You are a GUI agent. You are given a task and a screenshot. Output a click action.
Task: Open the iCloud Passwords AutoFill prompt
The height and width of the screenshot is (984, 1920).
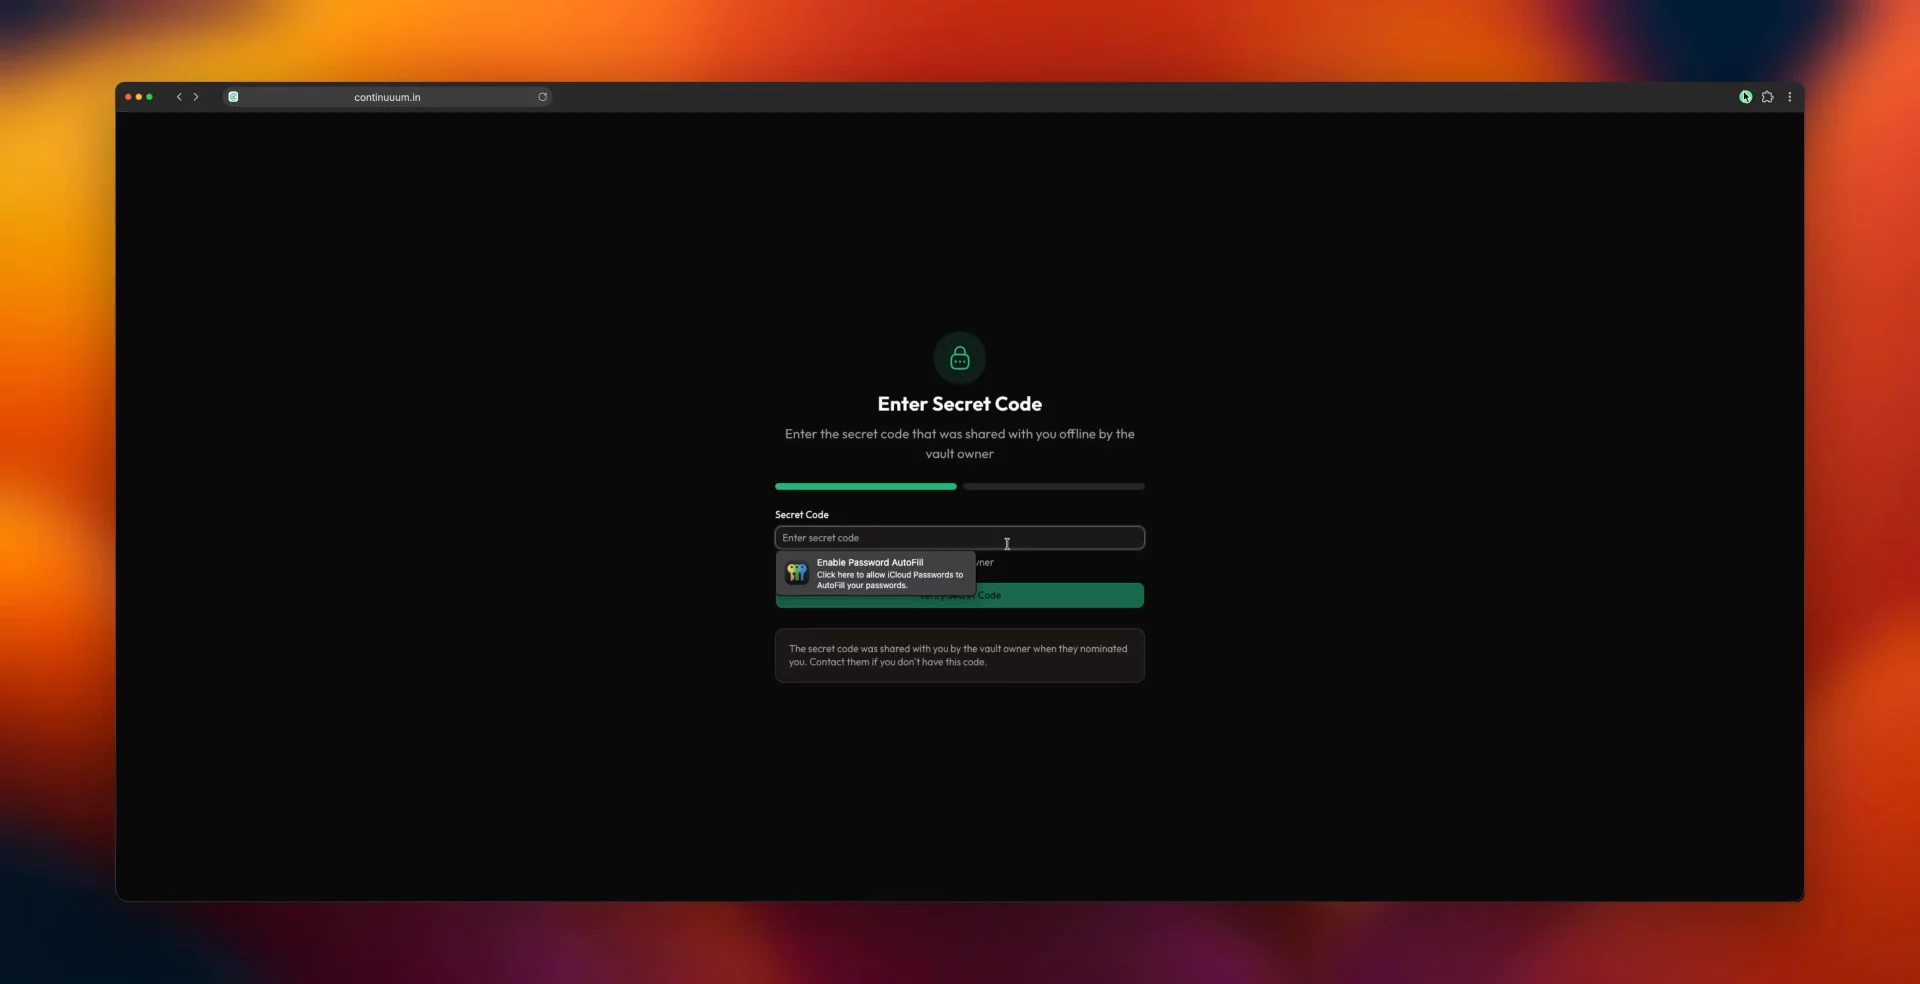tap(874, 574)
